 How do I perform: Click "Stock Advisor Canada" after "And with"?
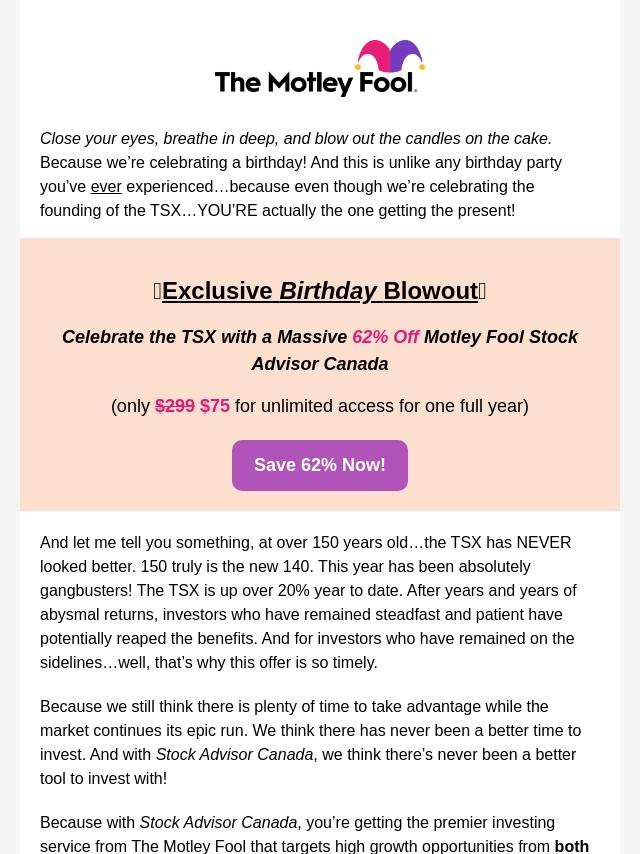(234, 755)
